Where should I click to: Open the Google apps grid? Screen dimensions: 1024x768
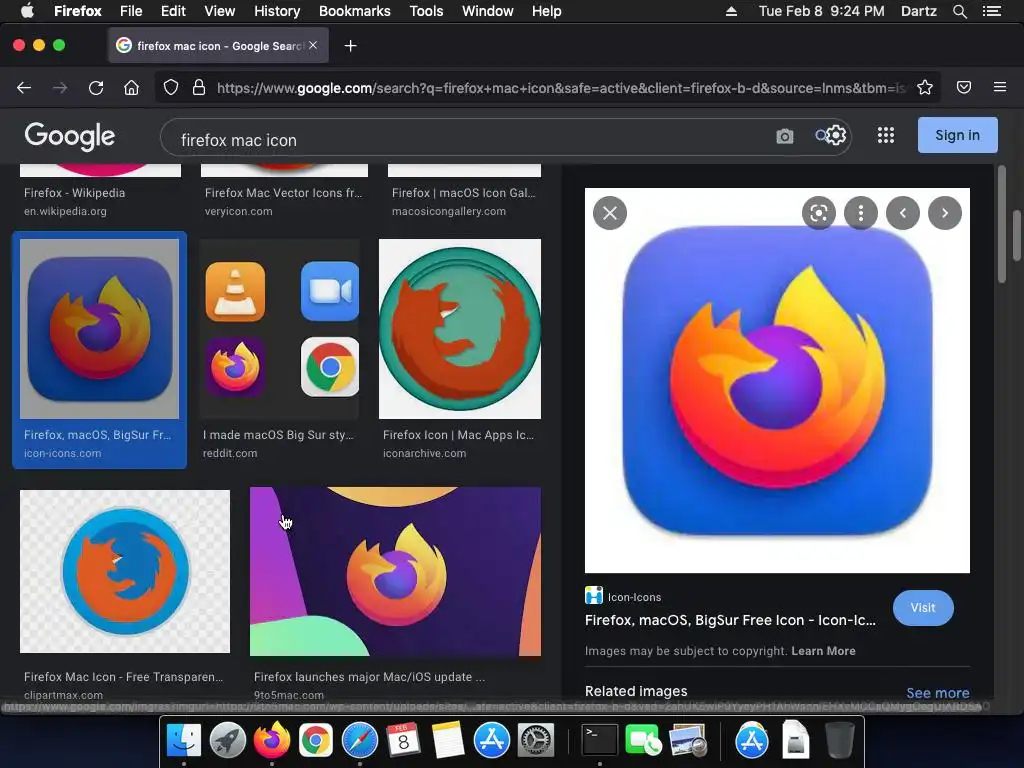pyautogui.click(x=886, y=135)
